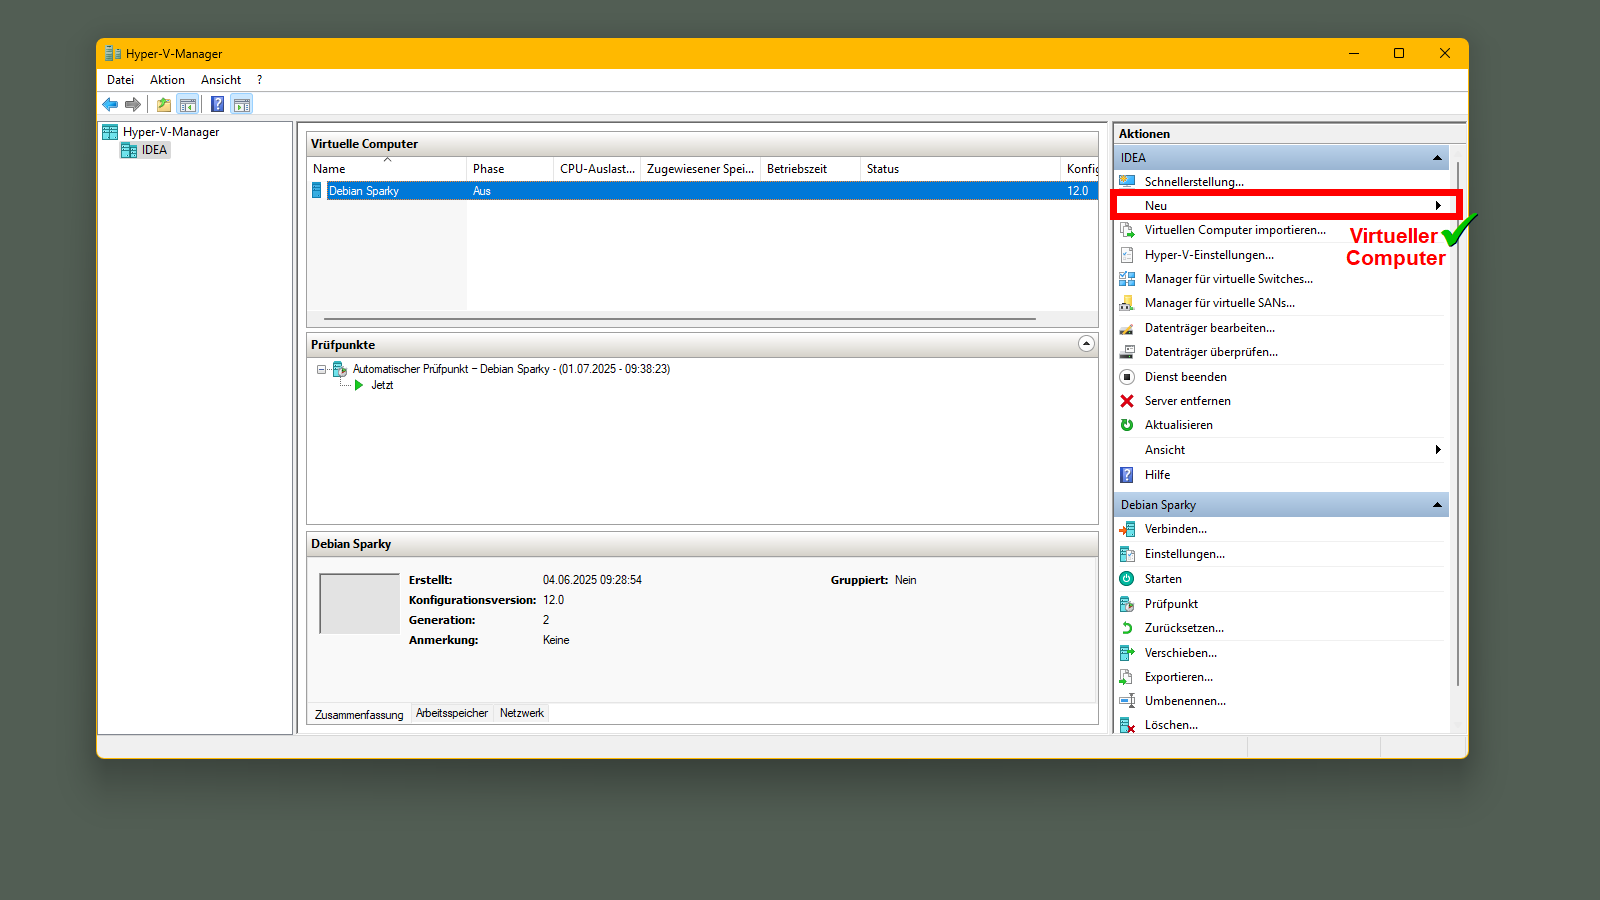The image size is (1600, 900).
Task: Click the Löschen icon for Debian Sparky
Action: click(1127, 725)
